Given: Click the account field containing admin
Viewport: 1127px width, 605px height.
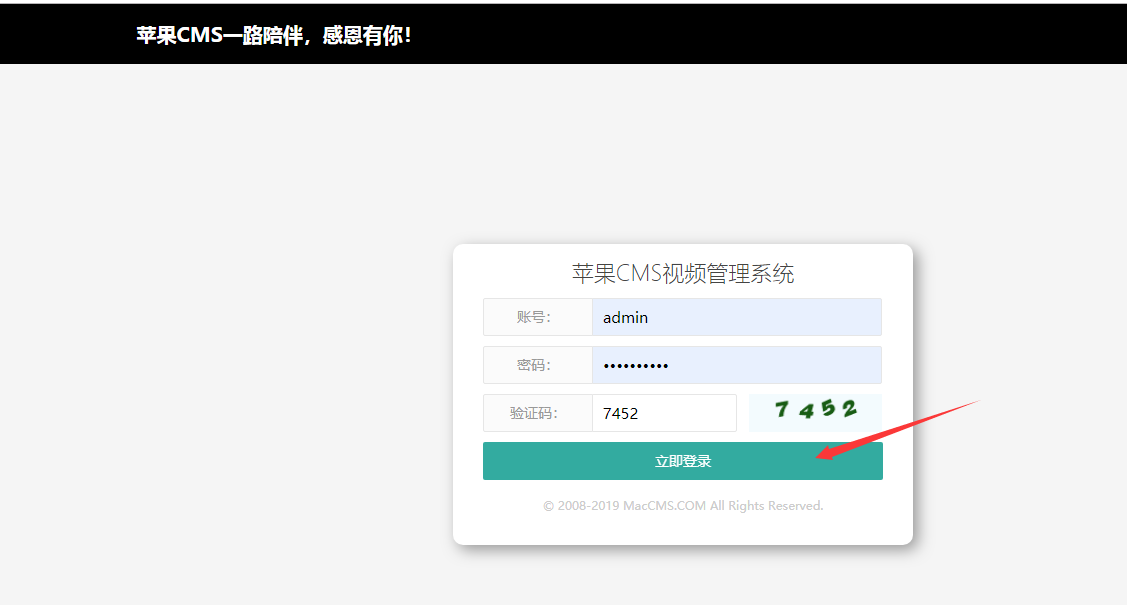Looking at the screenshot, I should (x=737, y=317).
